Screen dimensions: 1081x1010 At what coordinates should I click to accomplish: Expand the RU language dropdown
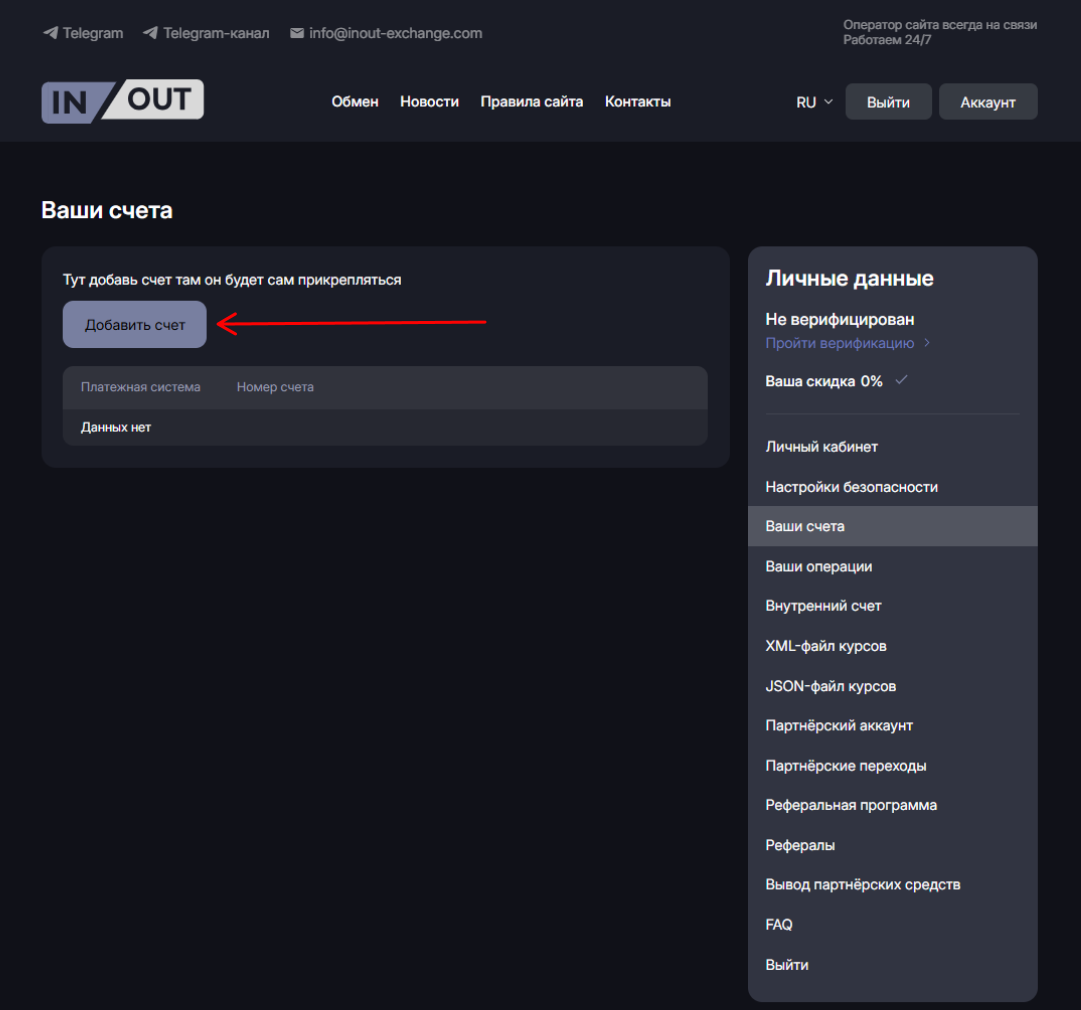pyautogui.click(x=814, y=102)
